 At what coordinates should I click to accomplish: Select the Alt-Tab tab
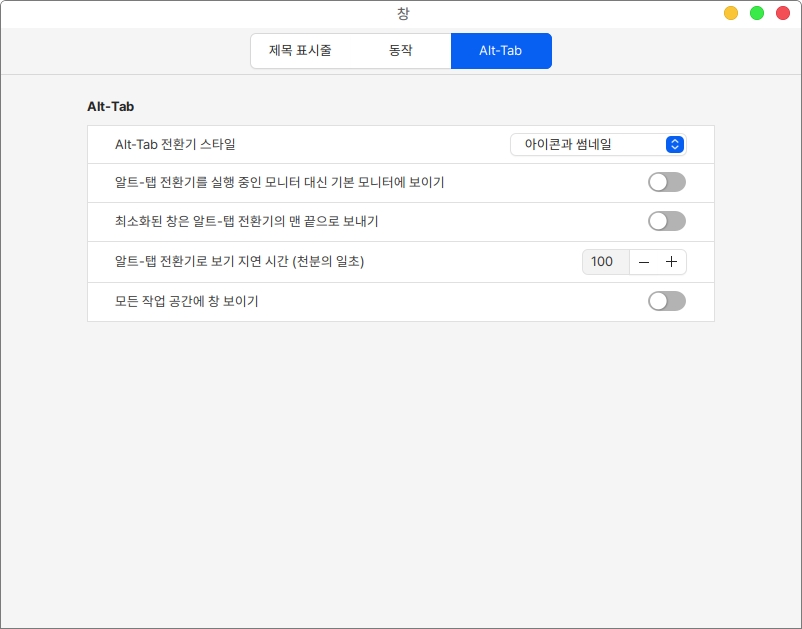pyautogui.click(x=500, y=51)
